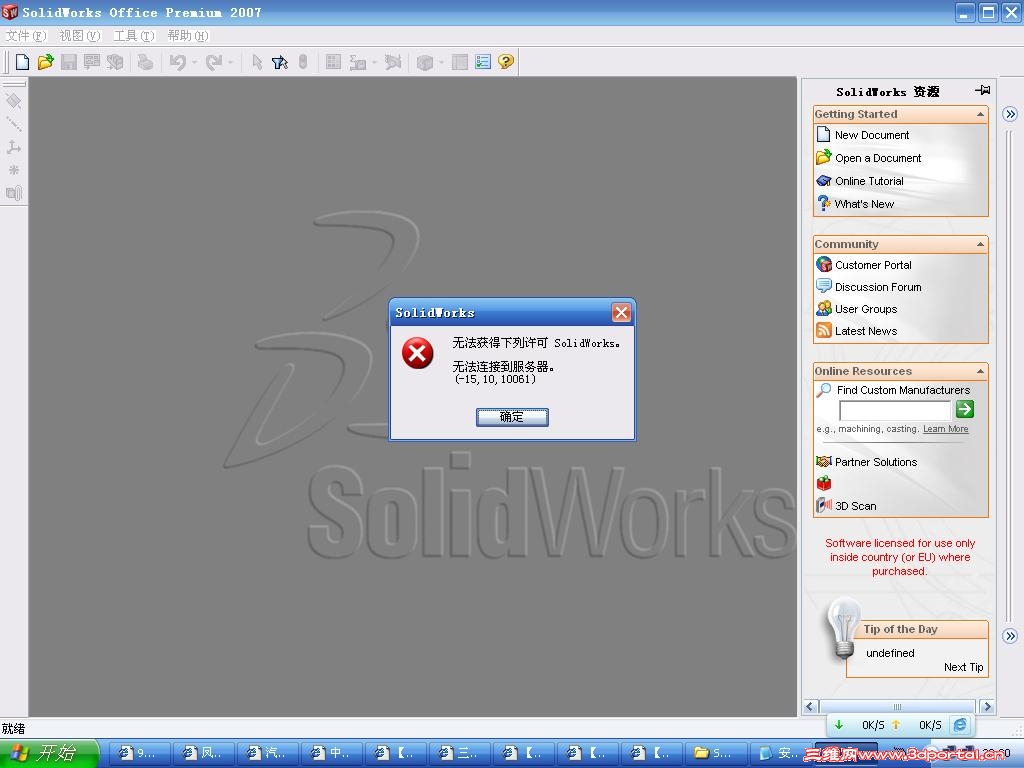Collapse the Community section
The height and width of the screenshot is (768, 1024).
click(980, 244)
